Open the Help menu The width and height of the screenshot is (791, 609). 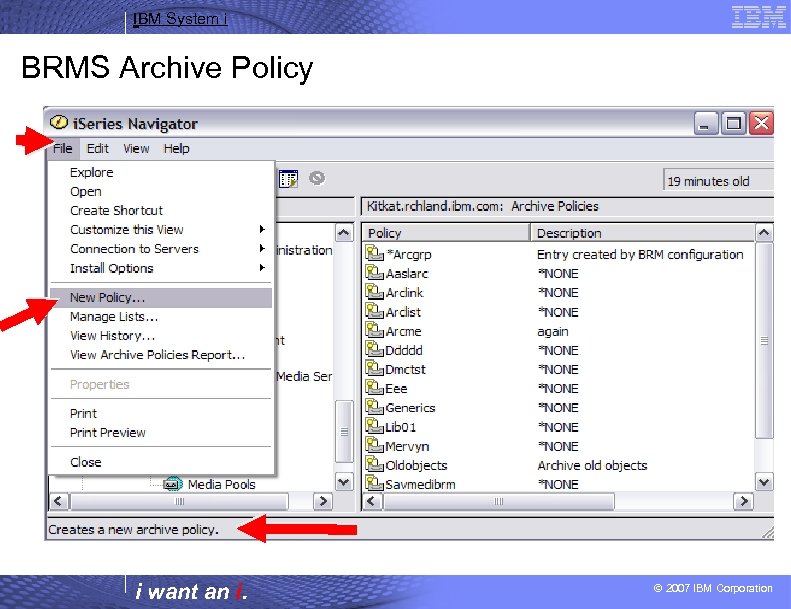pyautogui.click(x=177, y=148)
